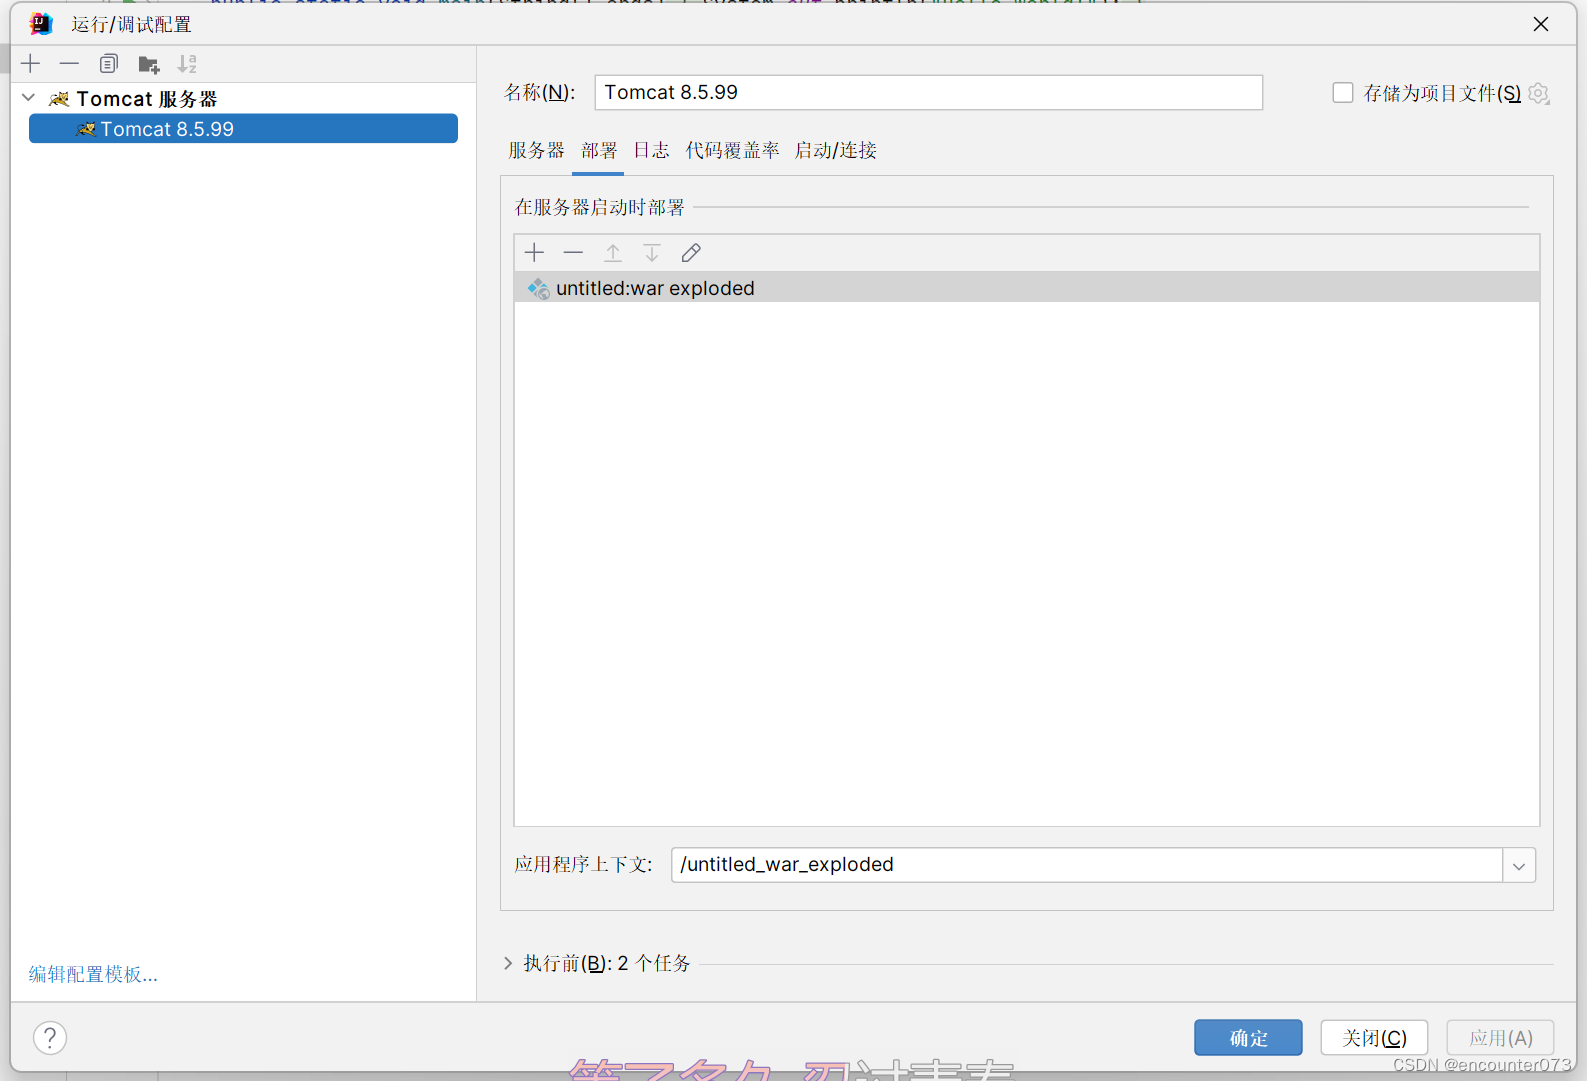This screenshot has width=1587, height=1081.
Task: Switch to the 代码覆盖率 tab
Action: tap(732, 150)
